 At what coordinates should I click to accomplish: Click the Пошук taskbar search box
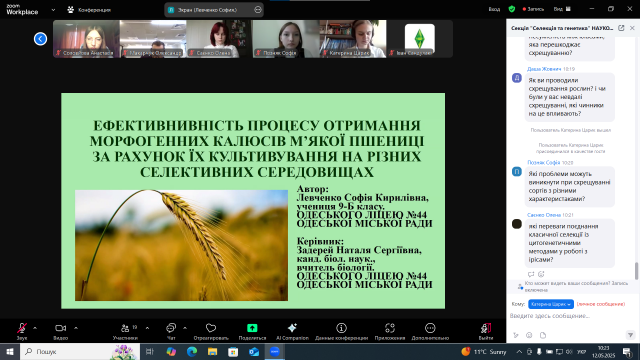coord(80,351)
